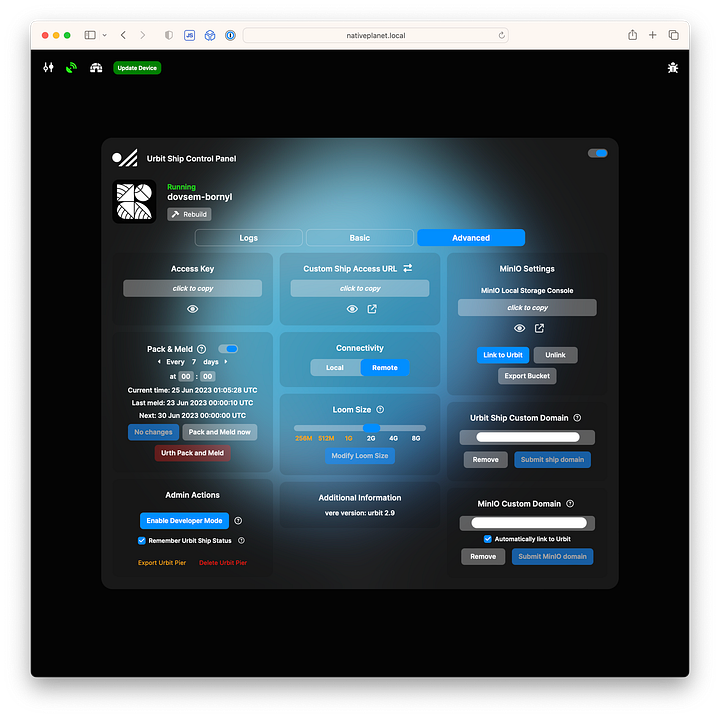
Task: Click Link to Urbit button
Action: pyautogui.click(x=503, y=355)
